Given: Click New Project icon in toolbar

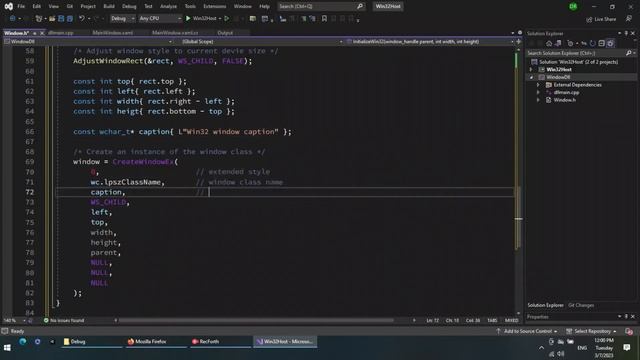Looking at the screenshot, I should 39,18.
